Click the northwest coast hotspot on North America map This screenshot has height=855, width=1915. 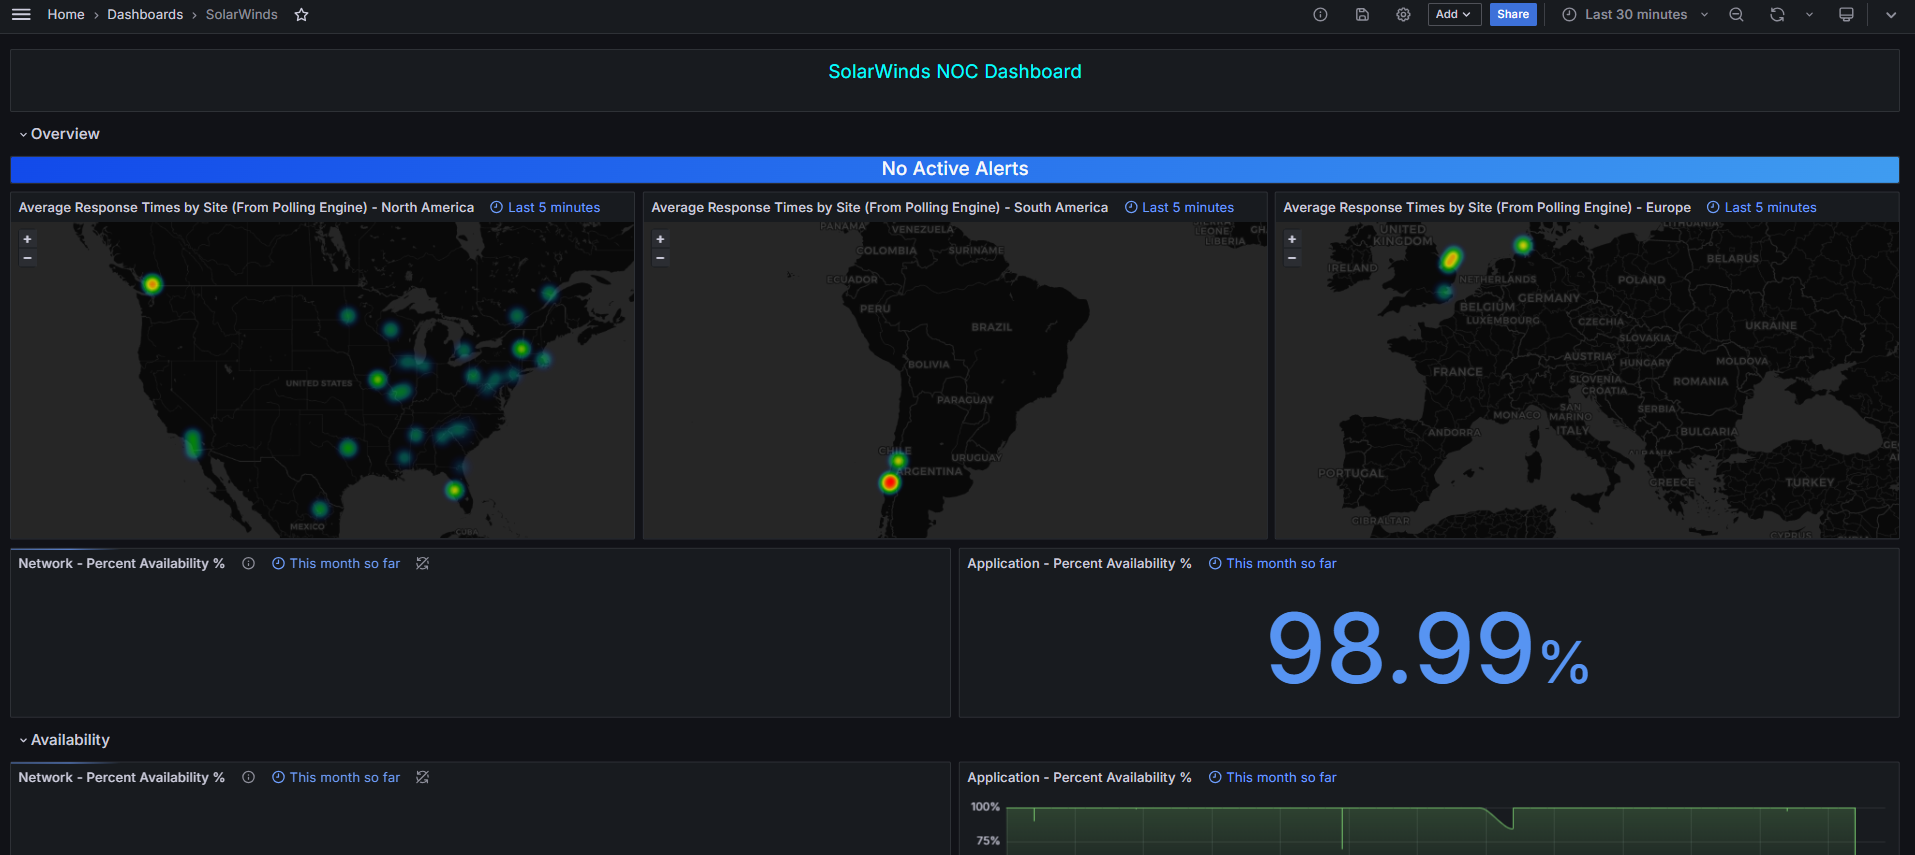(152, 284)
